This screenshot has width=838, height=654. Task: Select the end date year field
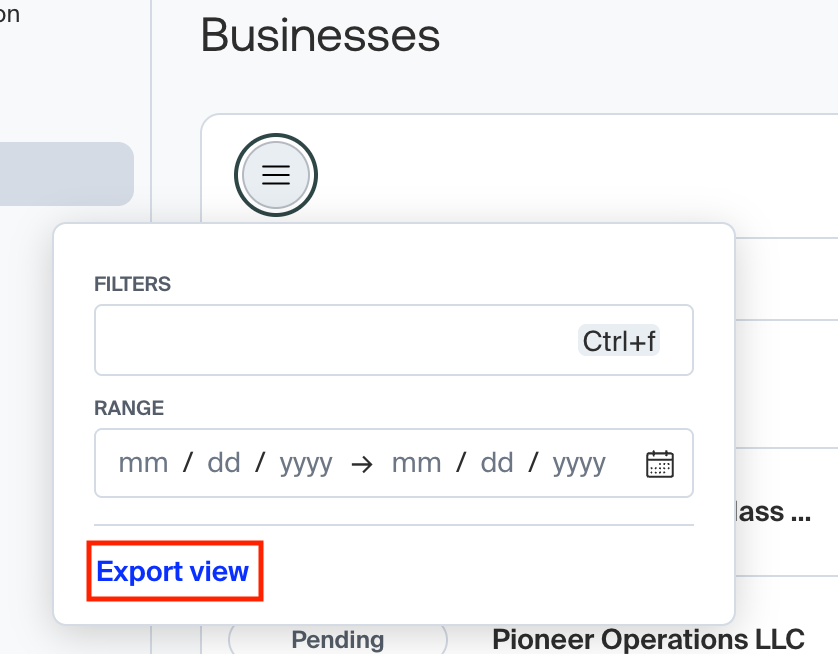579,464
